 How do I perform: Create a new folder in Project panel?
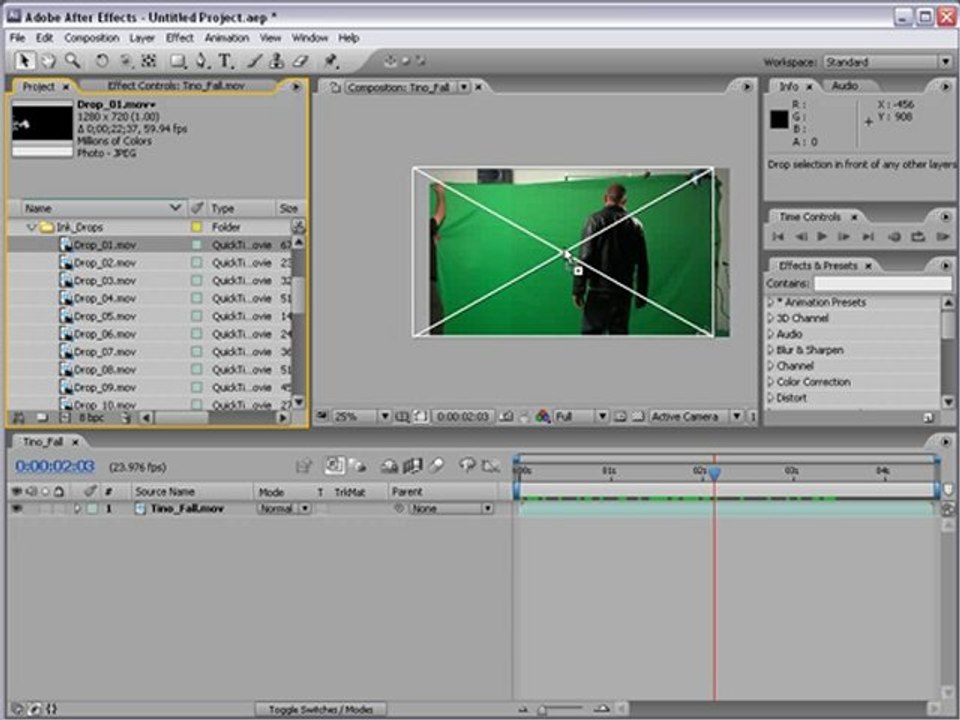tap(42, 418)
